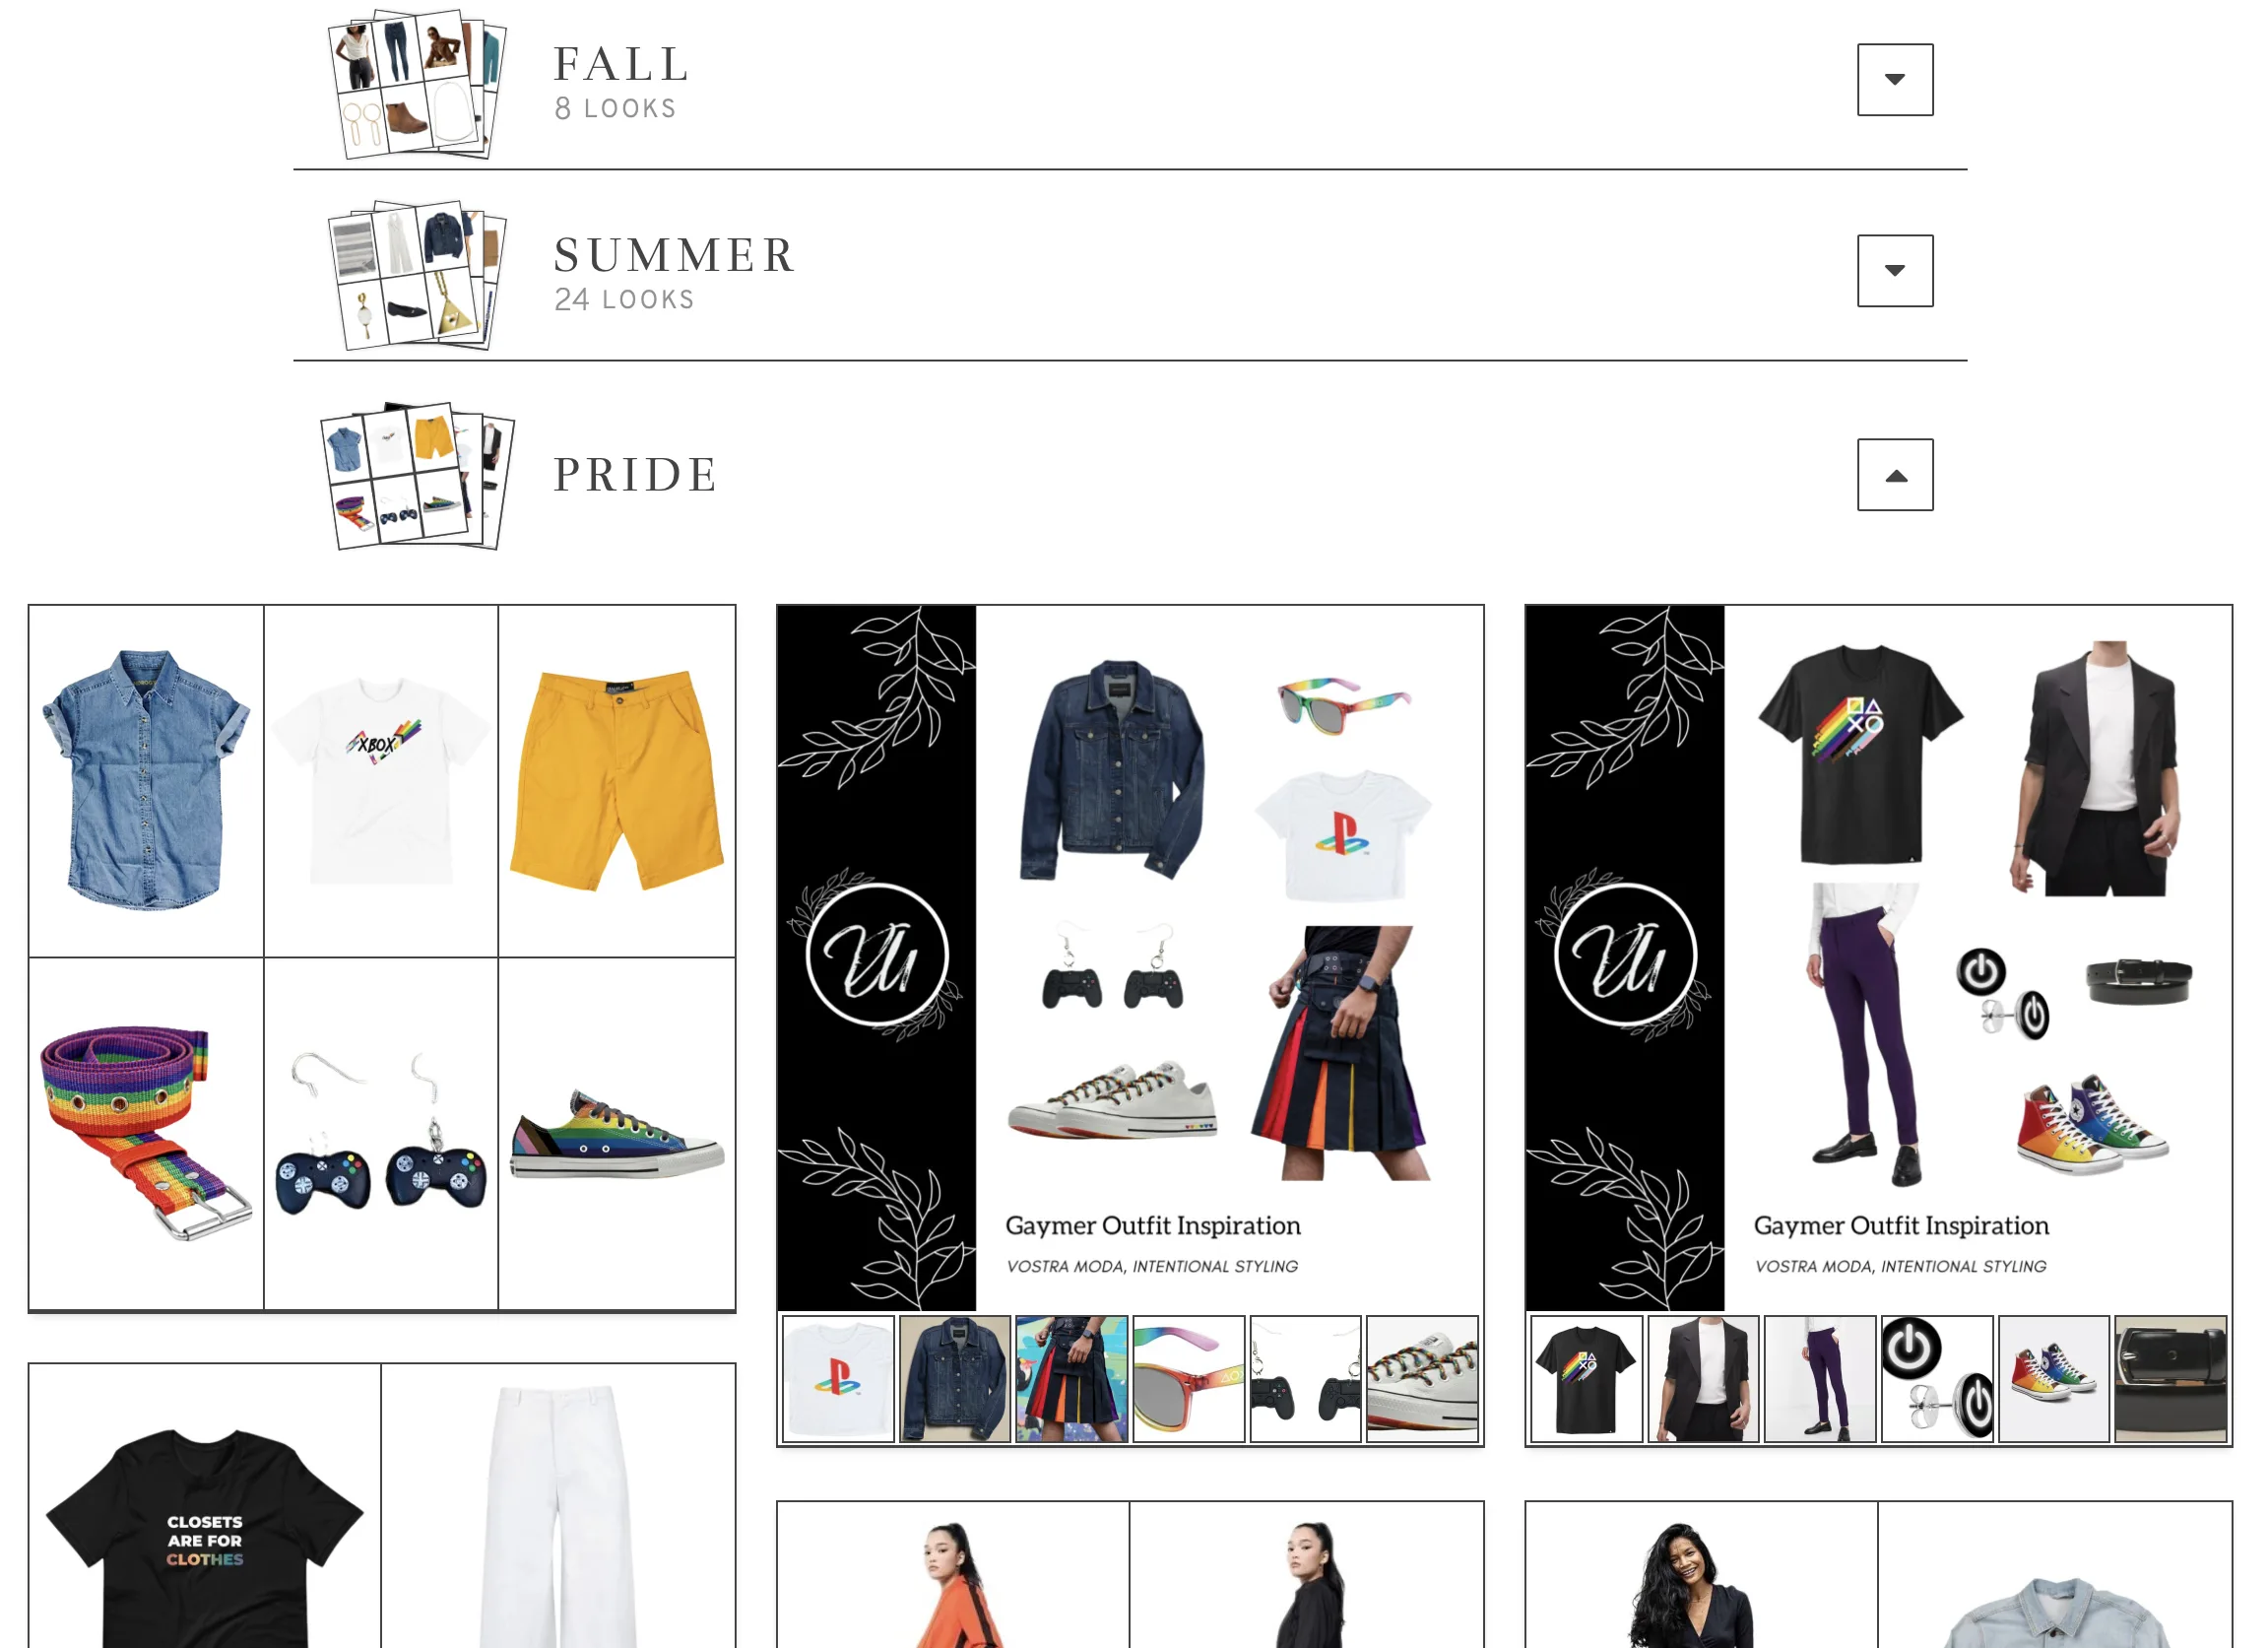Toggle visibility of FALL looks
Screen dimensions: 2268x1648
click(x=1895, y=78)
